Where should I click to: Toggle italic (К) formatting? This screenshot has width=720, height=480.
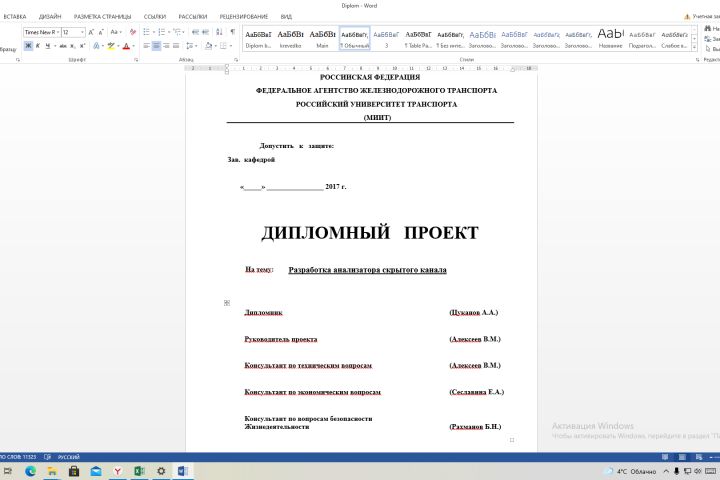coord(38,45)
